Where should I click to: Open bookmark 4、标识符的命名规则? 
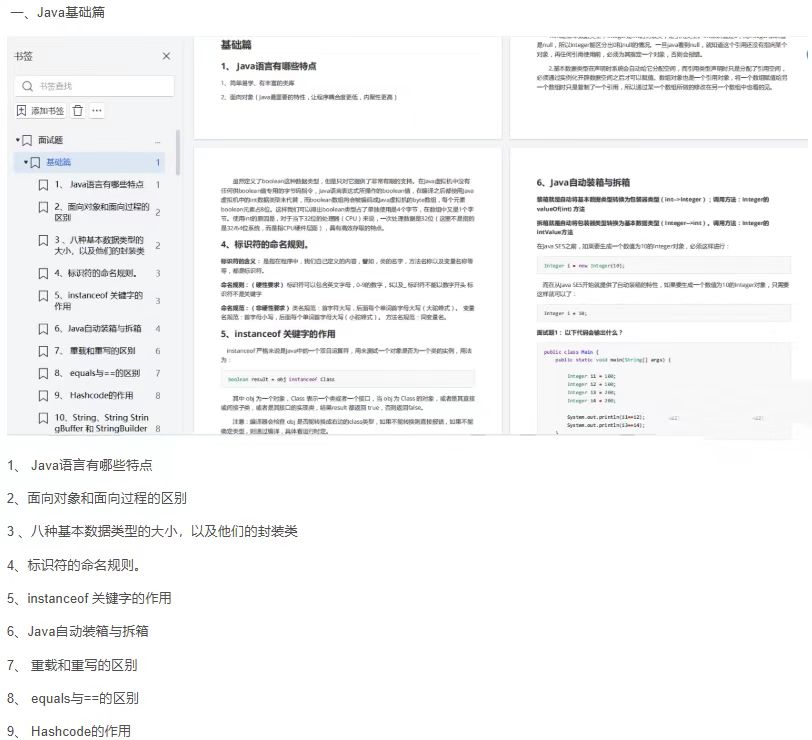tap(96, 273)
